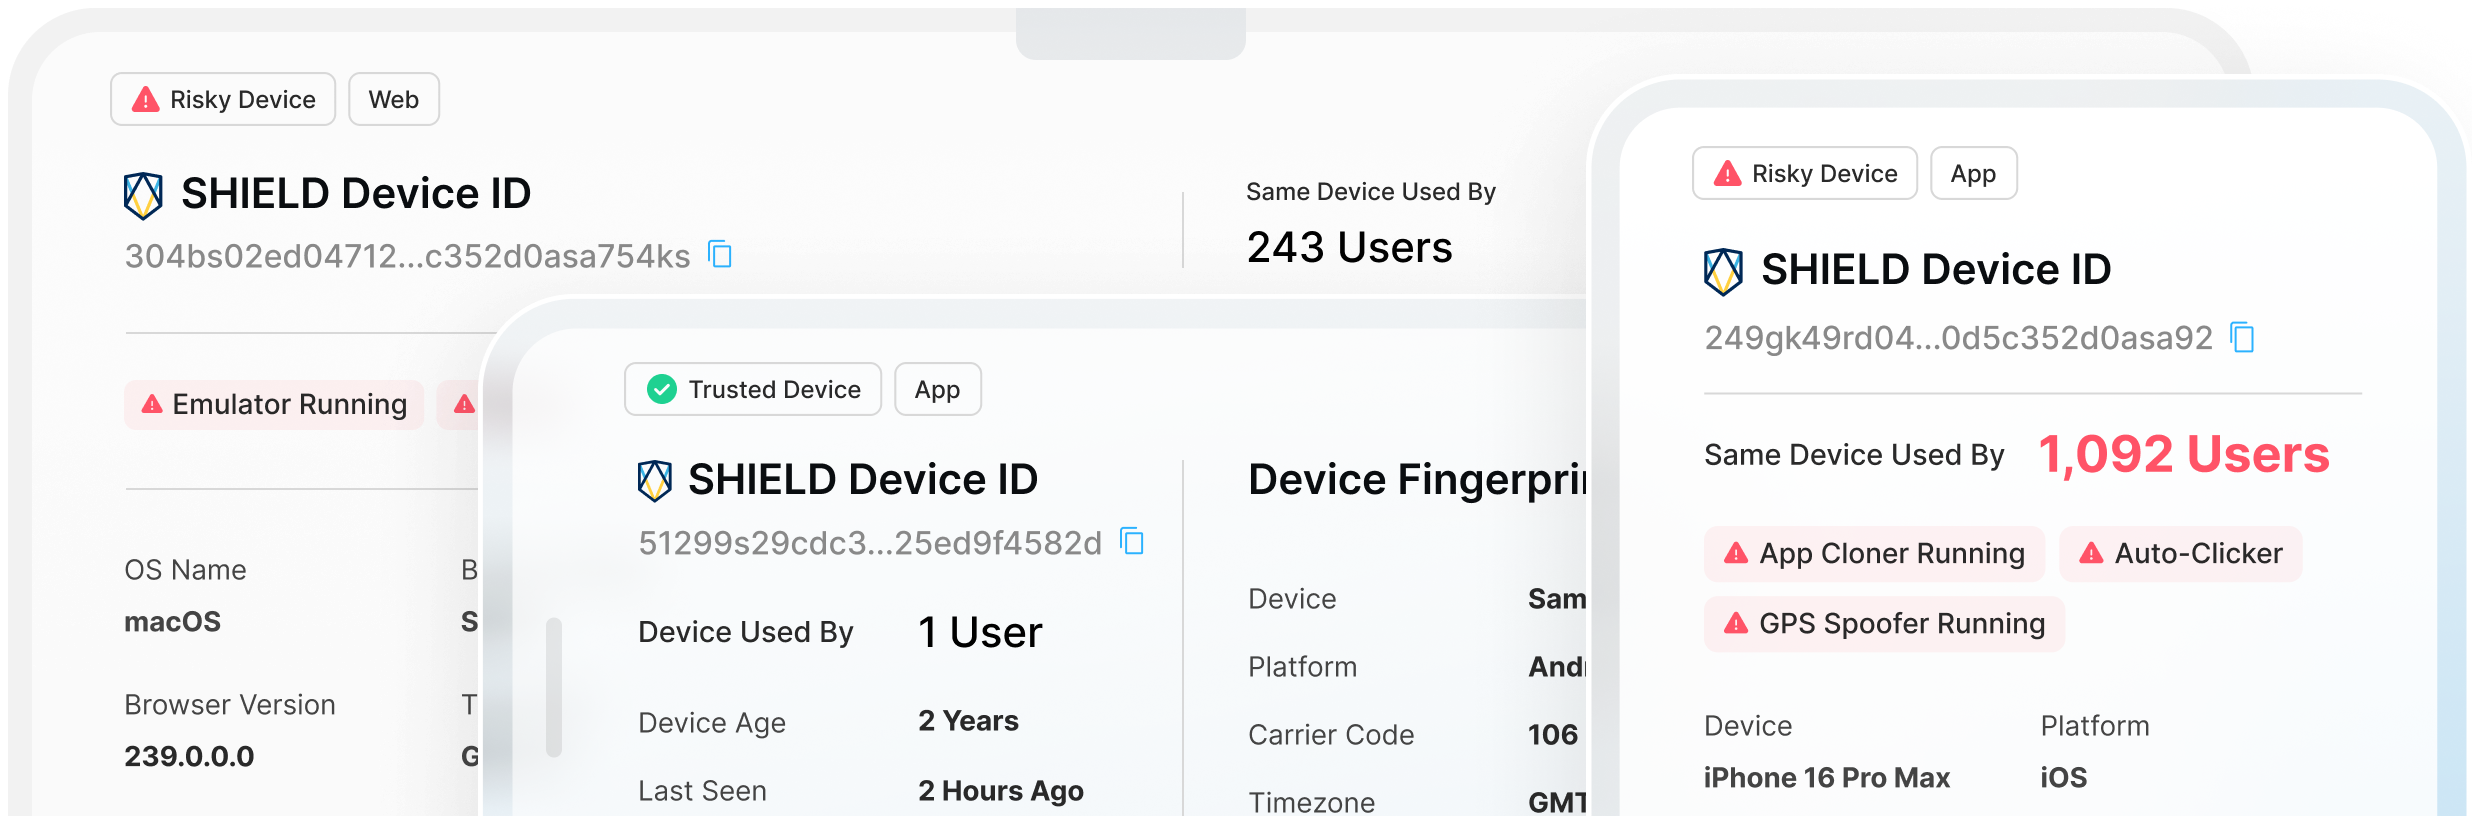Click App tag beside Trusted Device
This screenshot has height=816, width=2472.
[x=937, y=389]
